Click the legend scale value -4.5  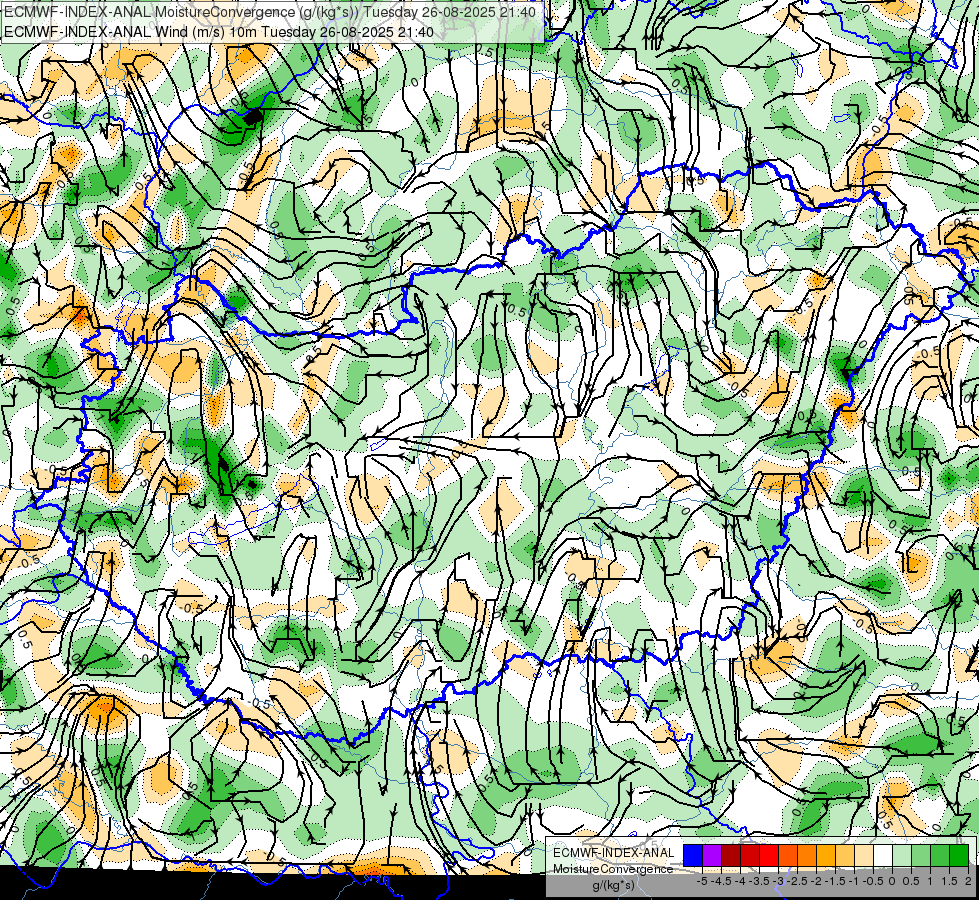pos(722,881)
